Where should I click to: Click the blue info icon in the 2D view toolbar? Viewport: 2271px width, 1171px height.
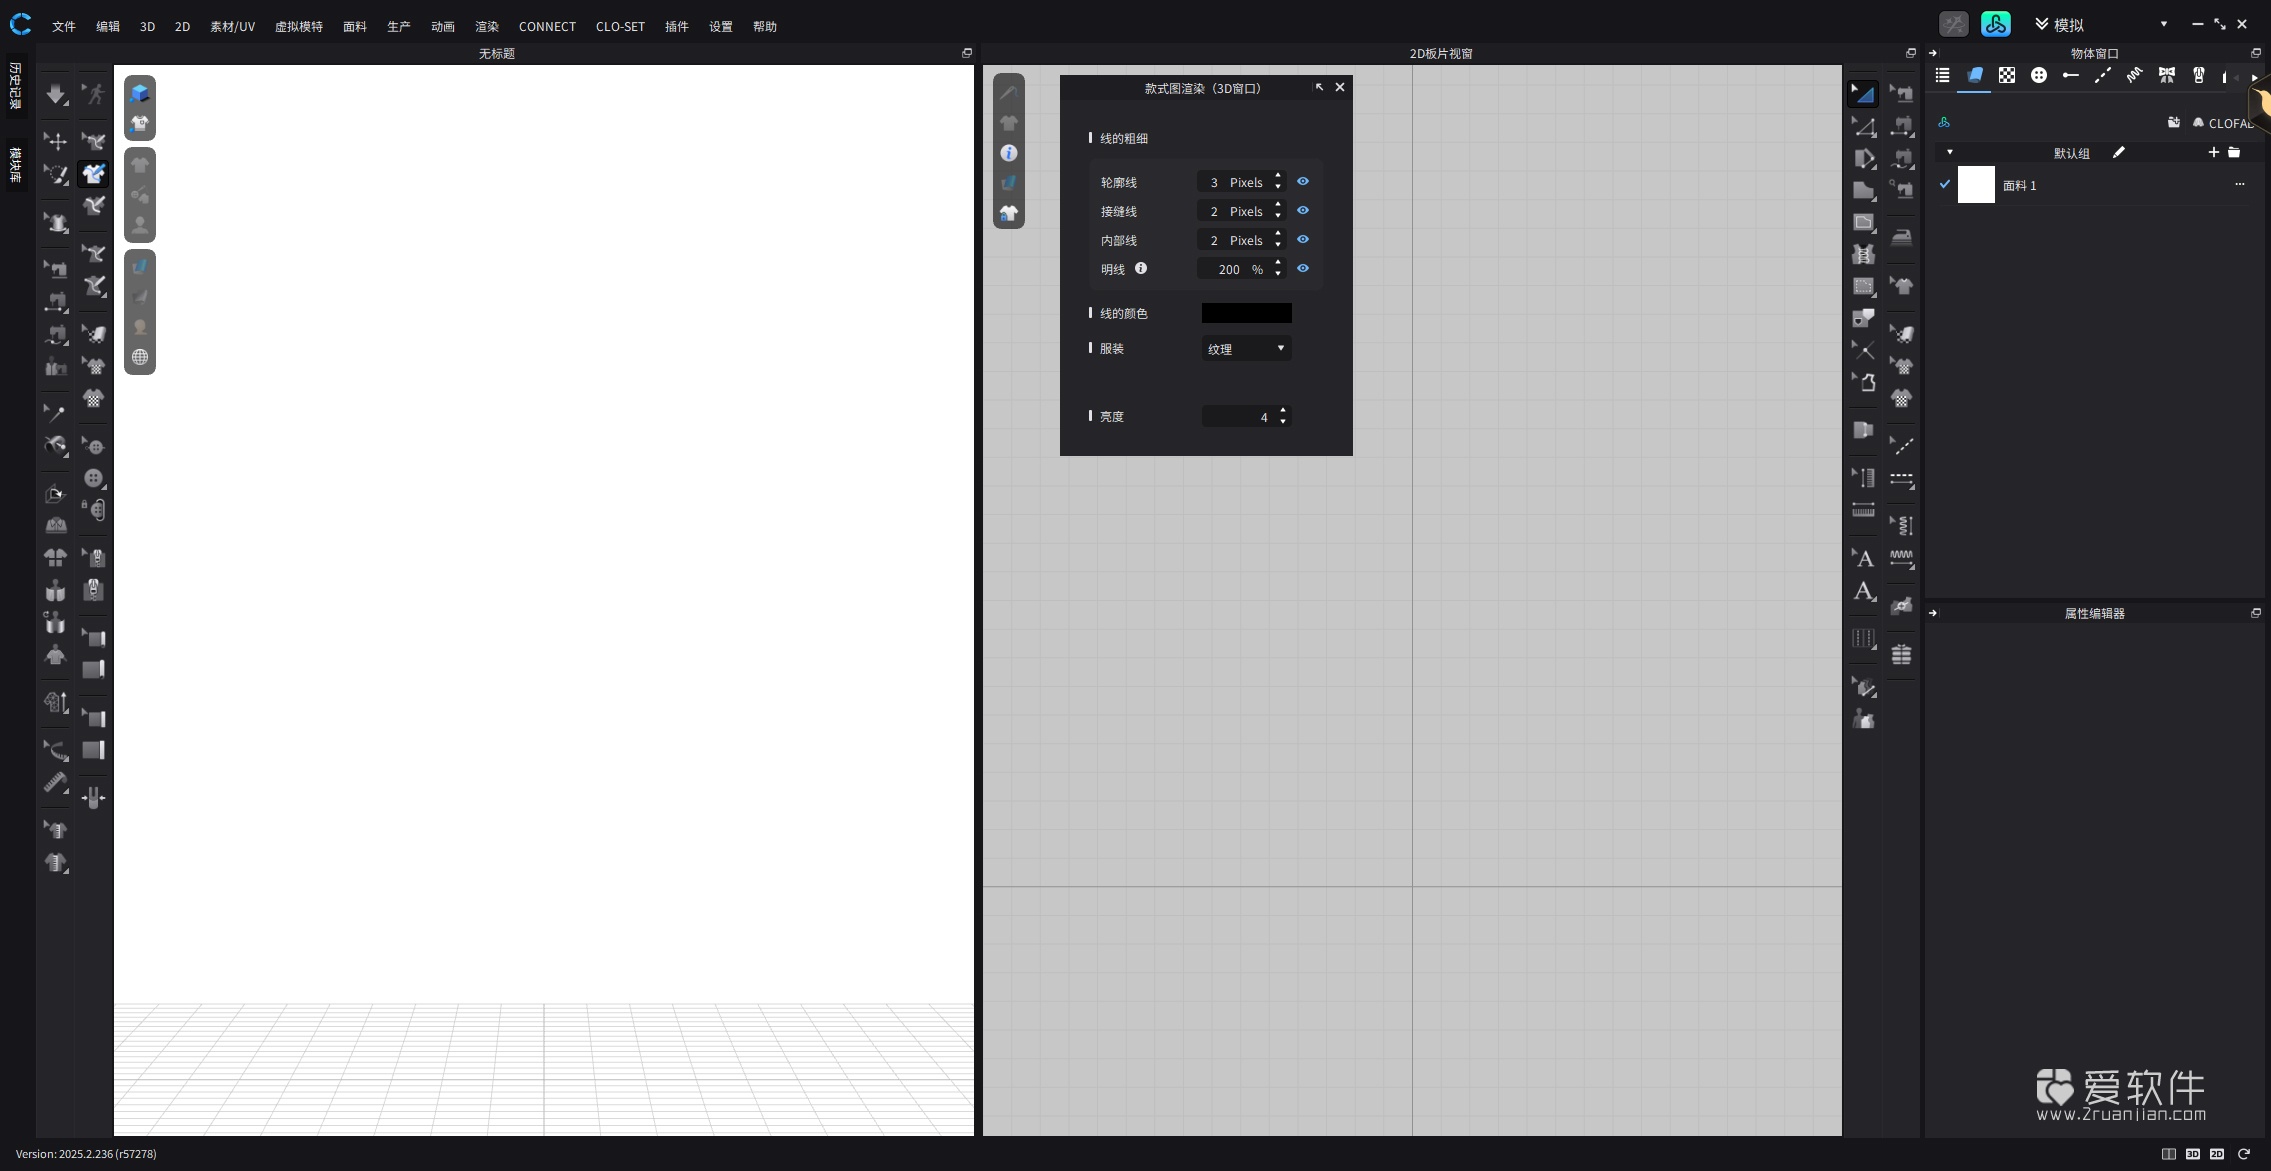[x=1008, y=153]
